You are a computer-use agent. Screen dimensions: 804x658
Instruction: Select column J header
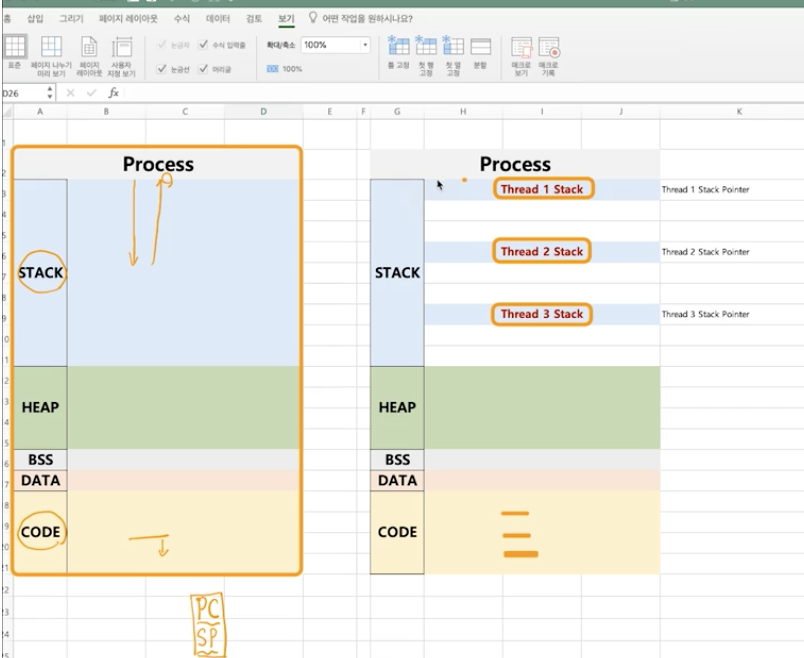click(x=621, y=112)
